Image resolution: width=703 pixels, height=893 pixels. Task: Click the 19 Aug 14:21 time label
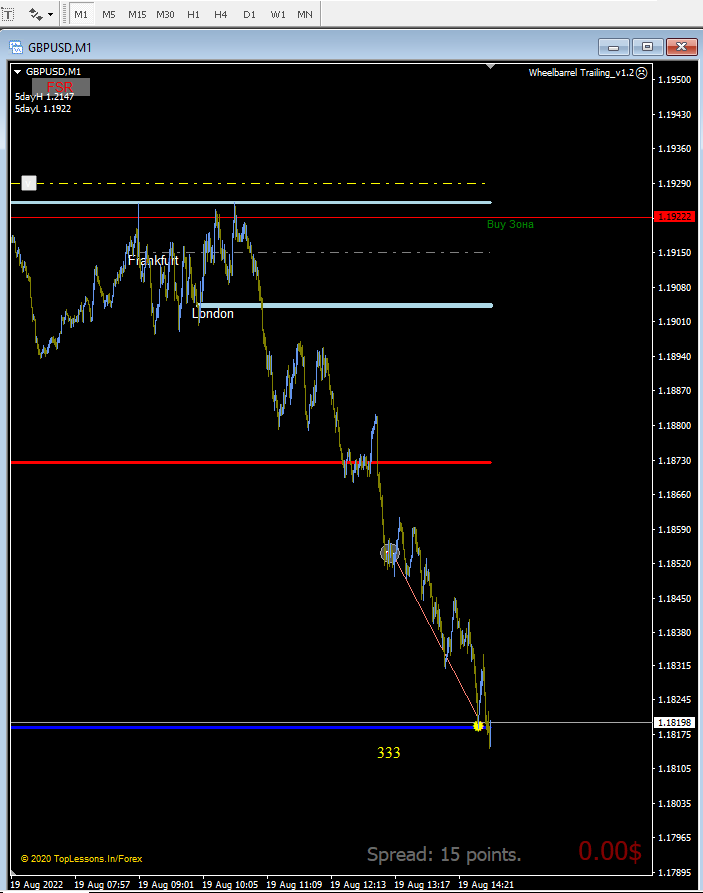point(486,885)
